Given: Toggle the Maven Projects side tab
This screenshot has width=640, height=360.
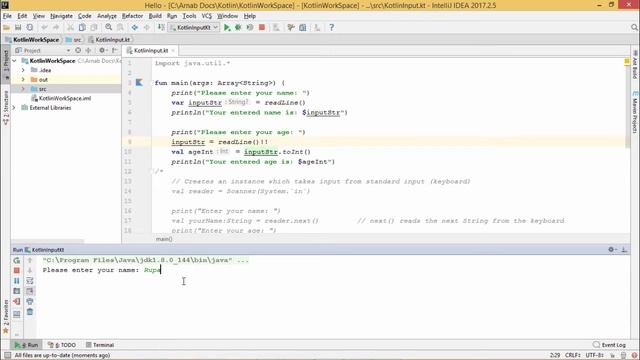Looking at the screenshot, I should [635, 112].
